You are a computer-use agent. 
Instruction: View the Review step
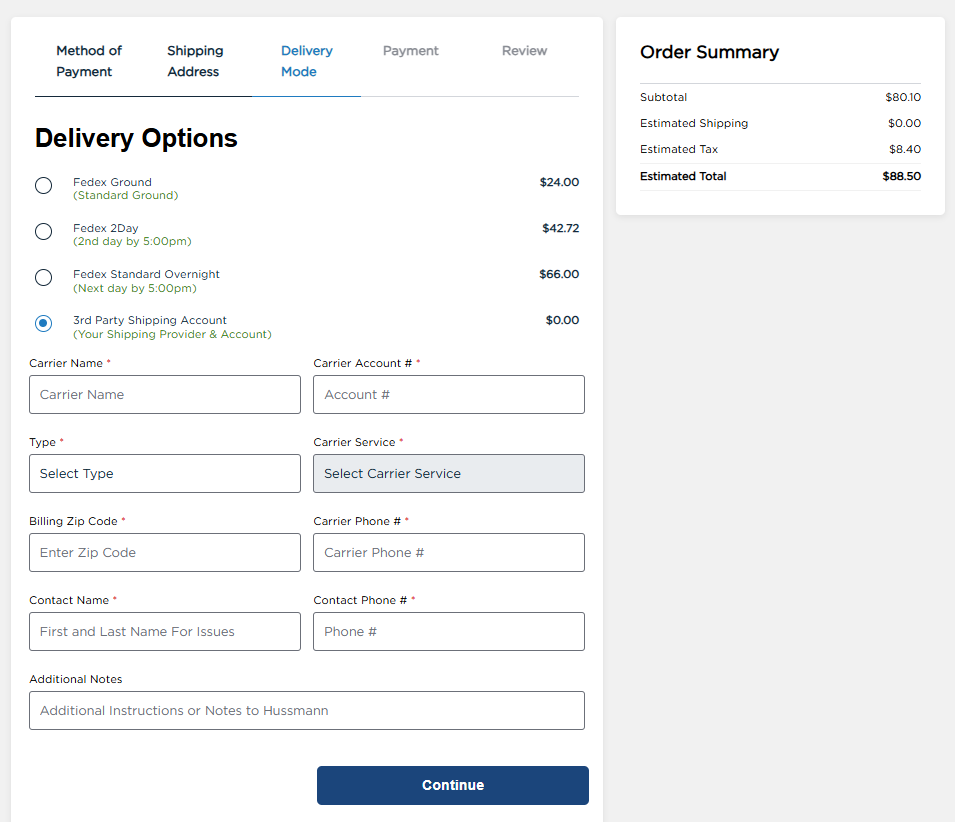[524, 50]
